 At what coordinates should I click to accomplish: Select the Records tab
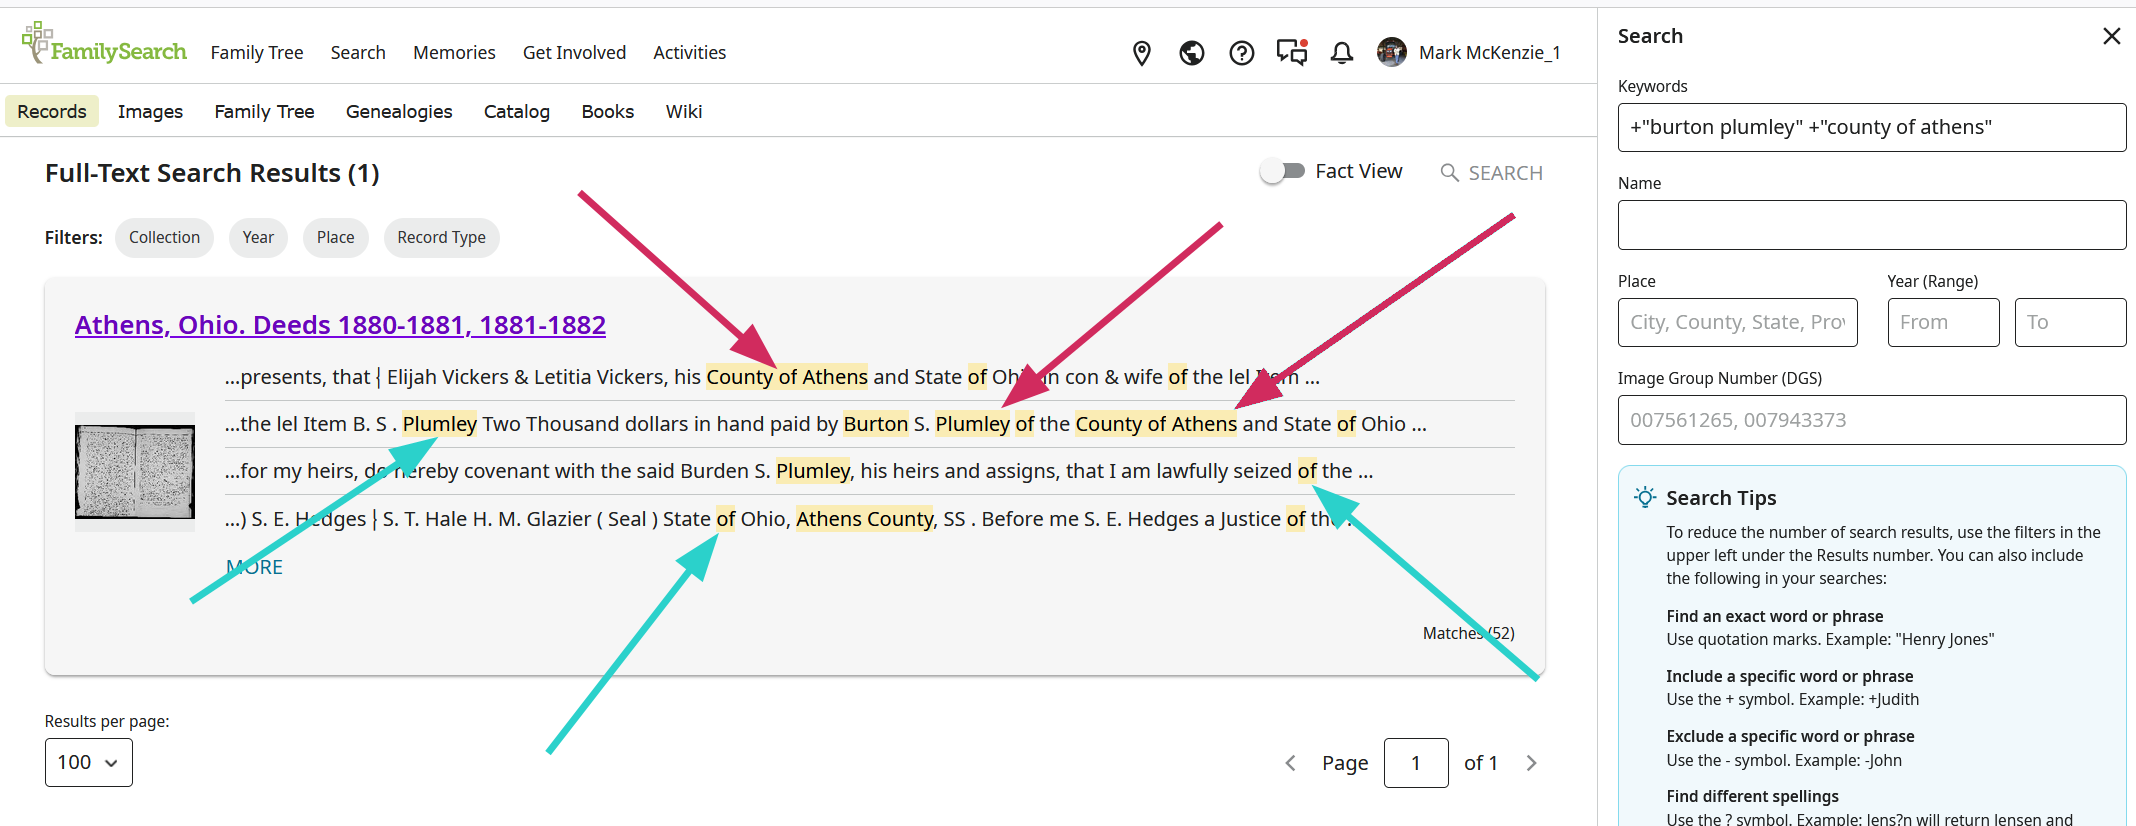coord(52,111)
